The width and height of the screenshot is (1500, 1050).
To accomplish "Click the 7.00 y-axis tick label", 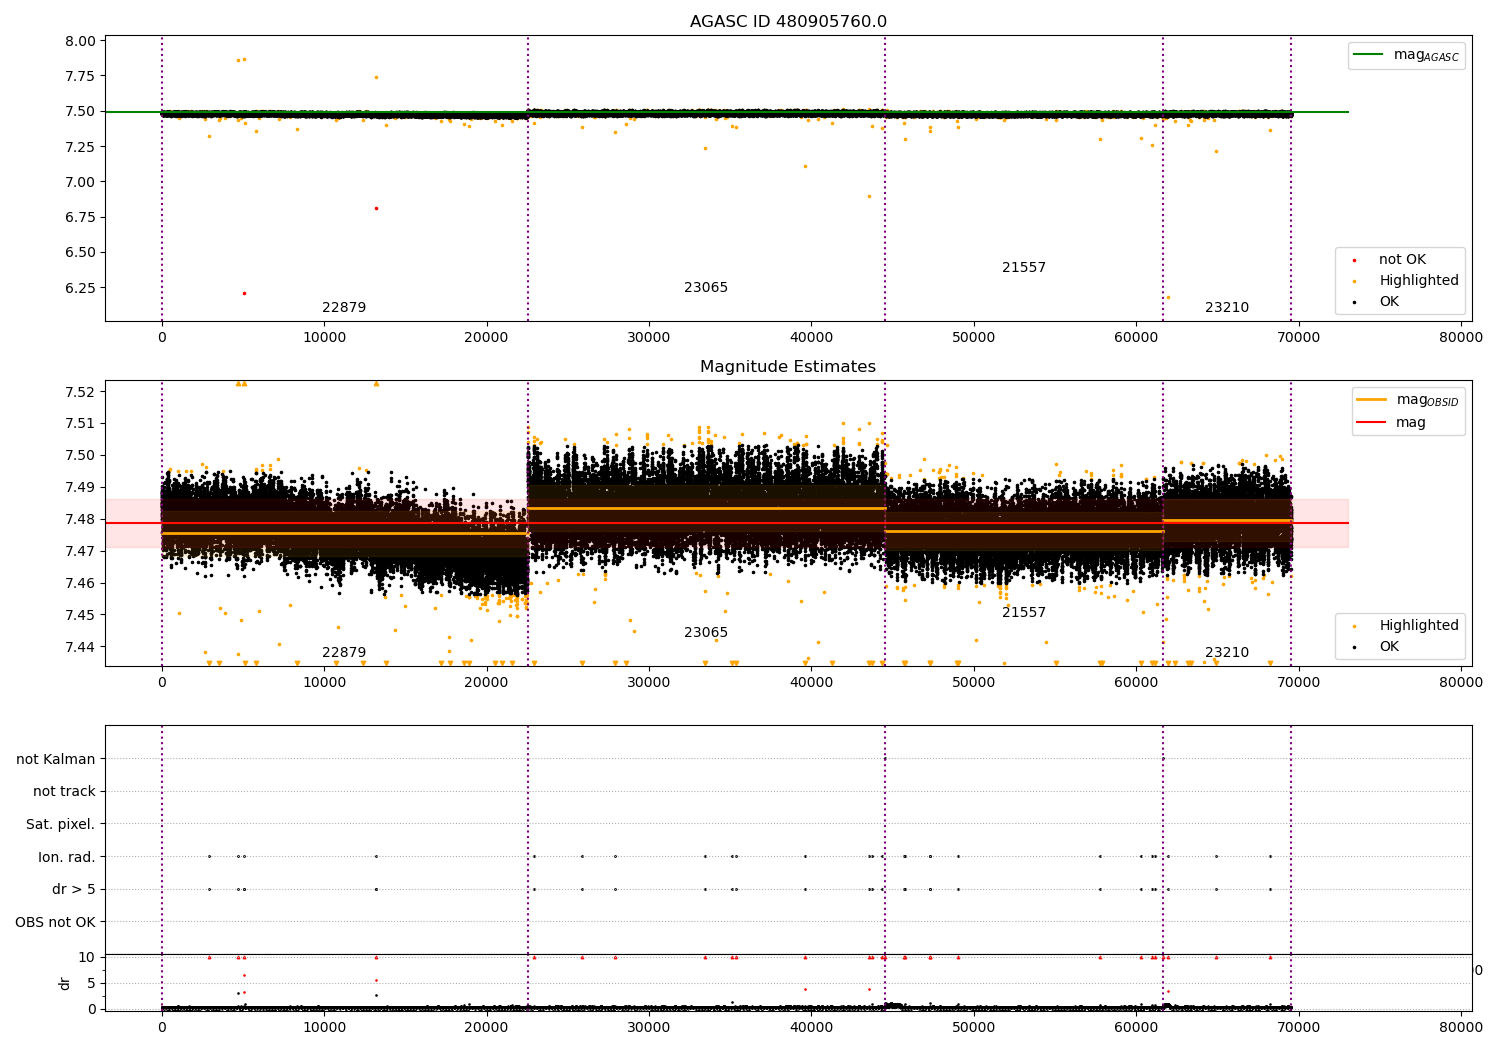I will pos(81,183).
